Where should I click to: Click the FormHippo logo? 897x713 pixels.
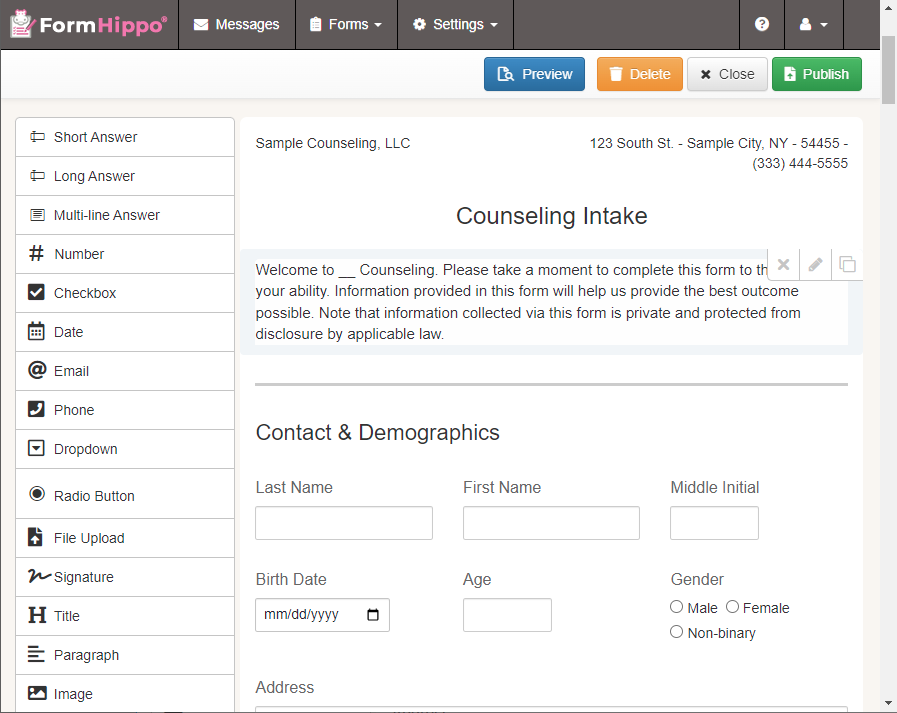coord(89,24)
